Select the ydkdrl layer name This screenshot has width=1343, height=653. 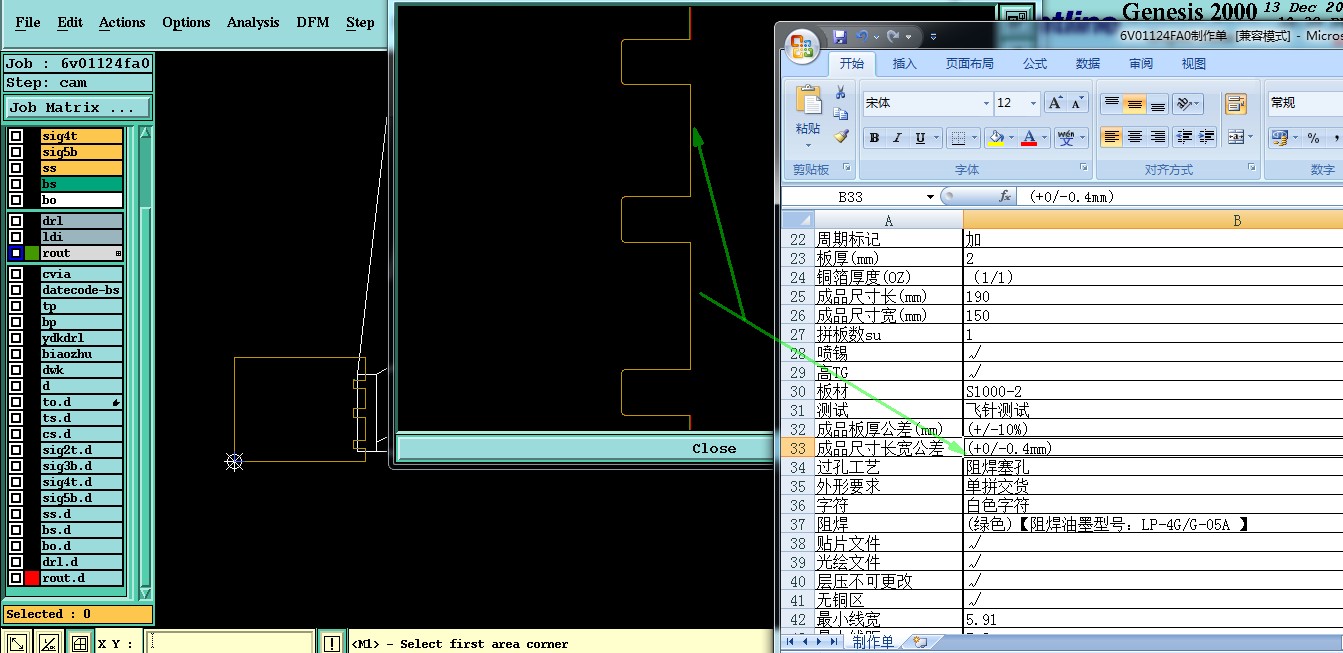click(81, 338)
